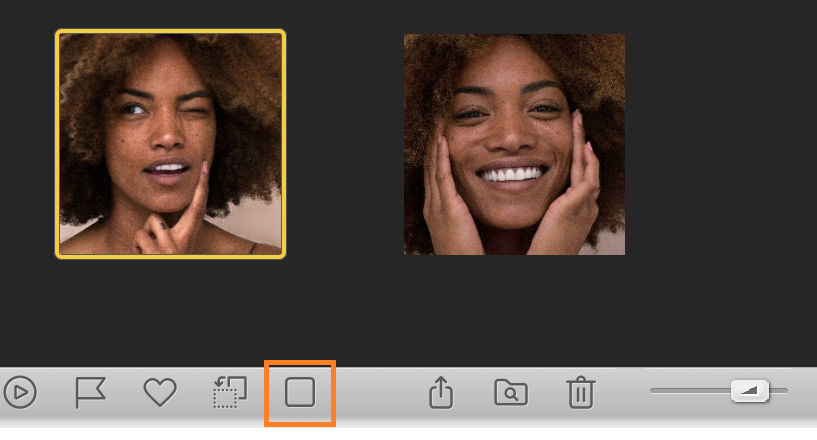This screenshot has height=440, width=817.
Task: Rotate the selected photo using rotate icon
Action: pos(230,392)
